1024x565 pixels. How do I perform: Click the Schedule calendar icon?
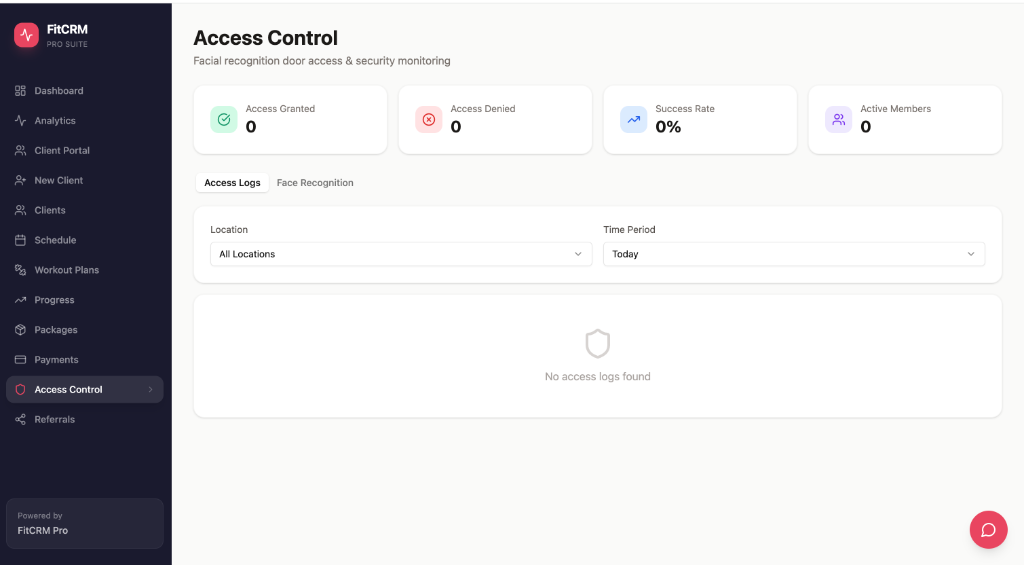[20, 240]
